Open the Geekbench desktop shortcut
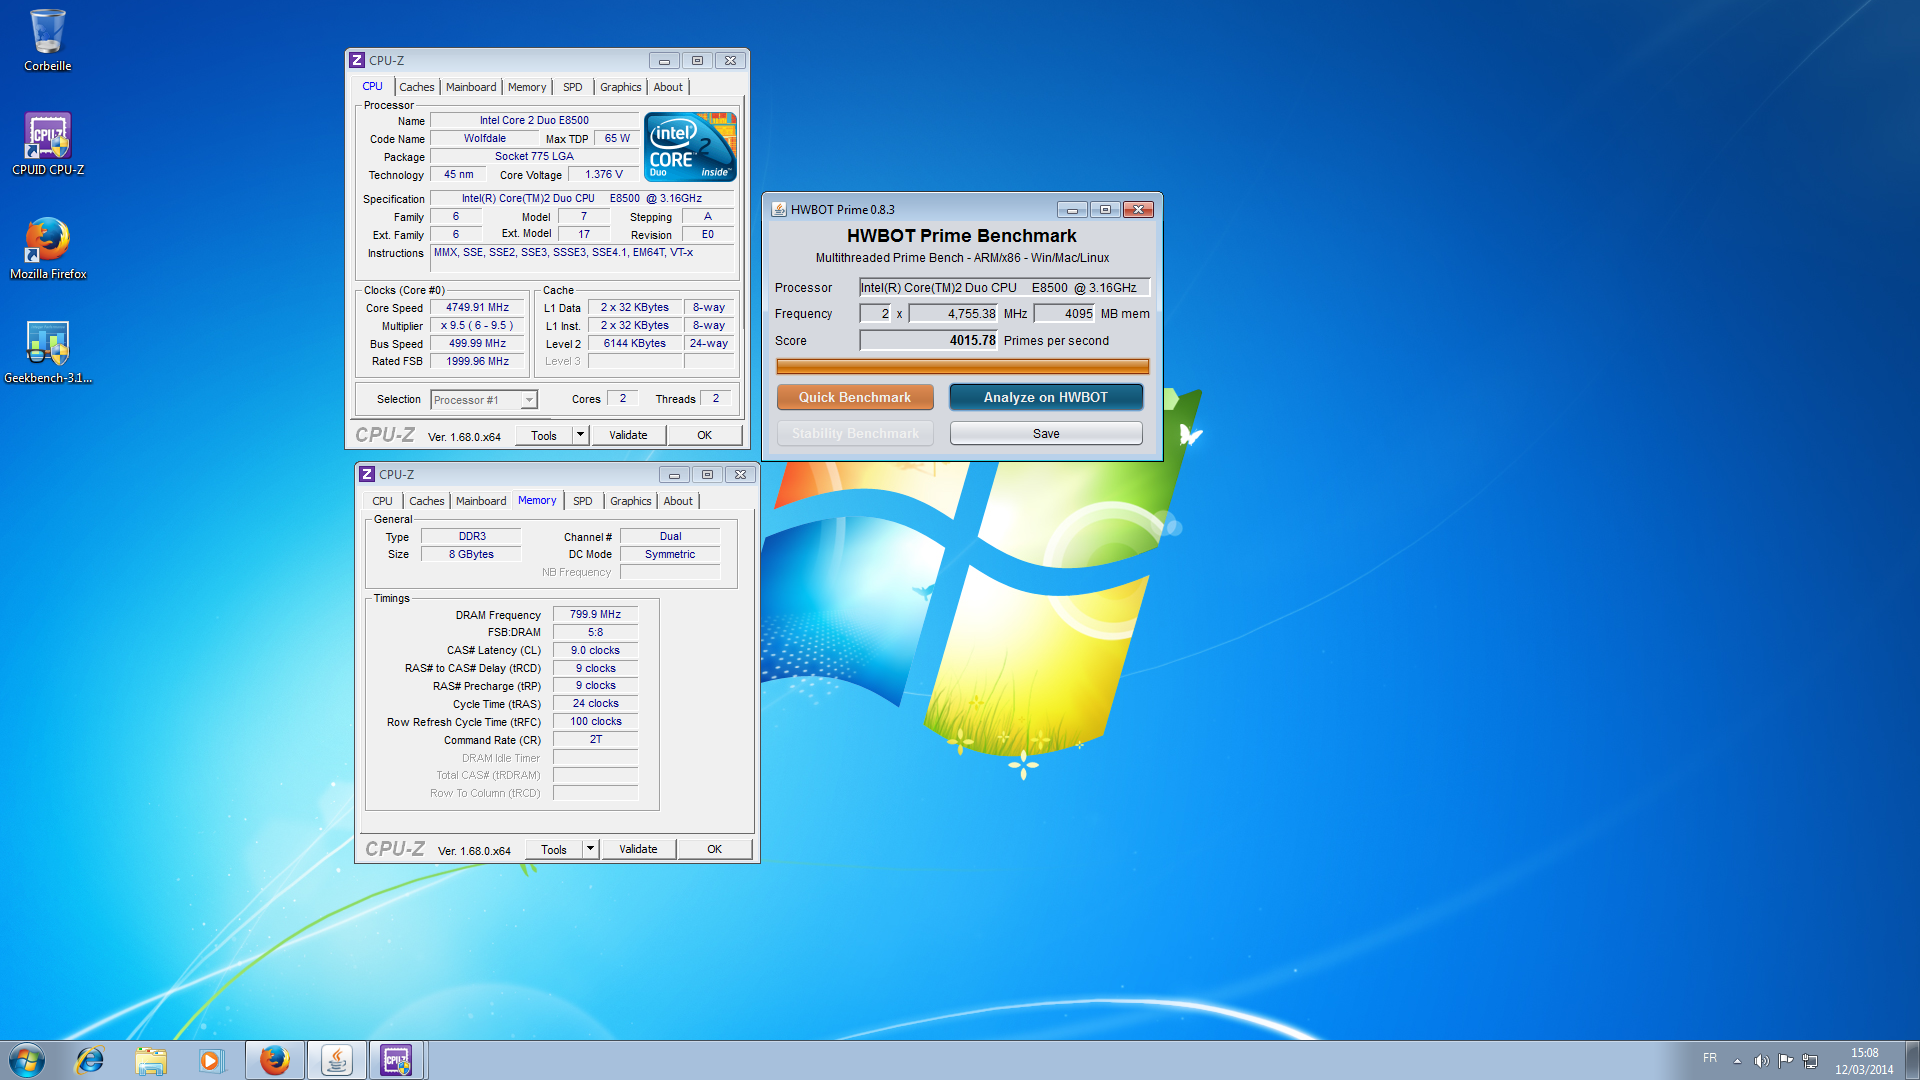Screen dimensions: 1920x1080 point(47,353)
